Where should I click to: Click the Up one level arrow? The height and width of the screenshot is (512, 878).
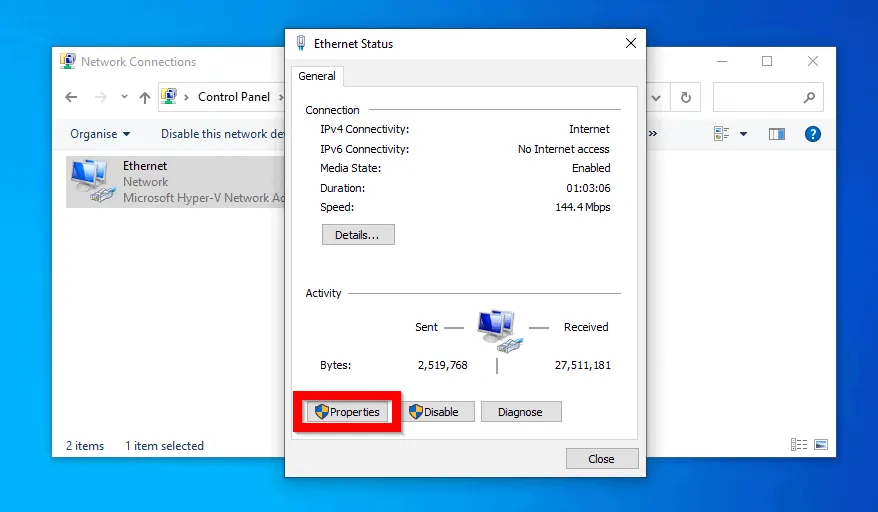tap(145, 98)
